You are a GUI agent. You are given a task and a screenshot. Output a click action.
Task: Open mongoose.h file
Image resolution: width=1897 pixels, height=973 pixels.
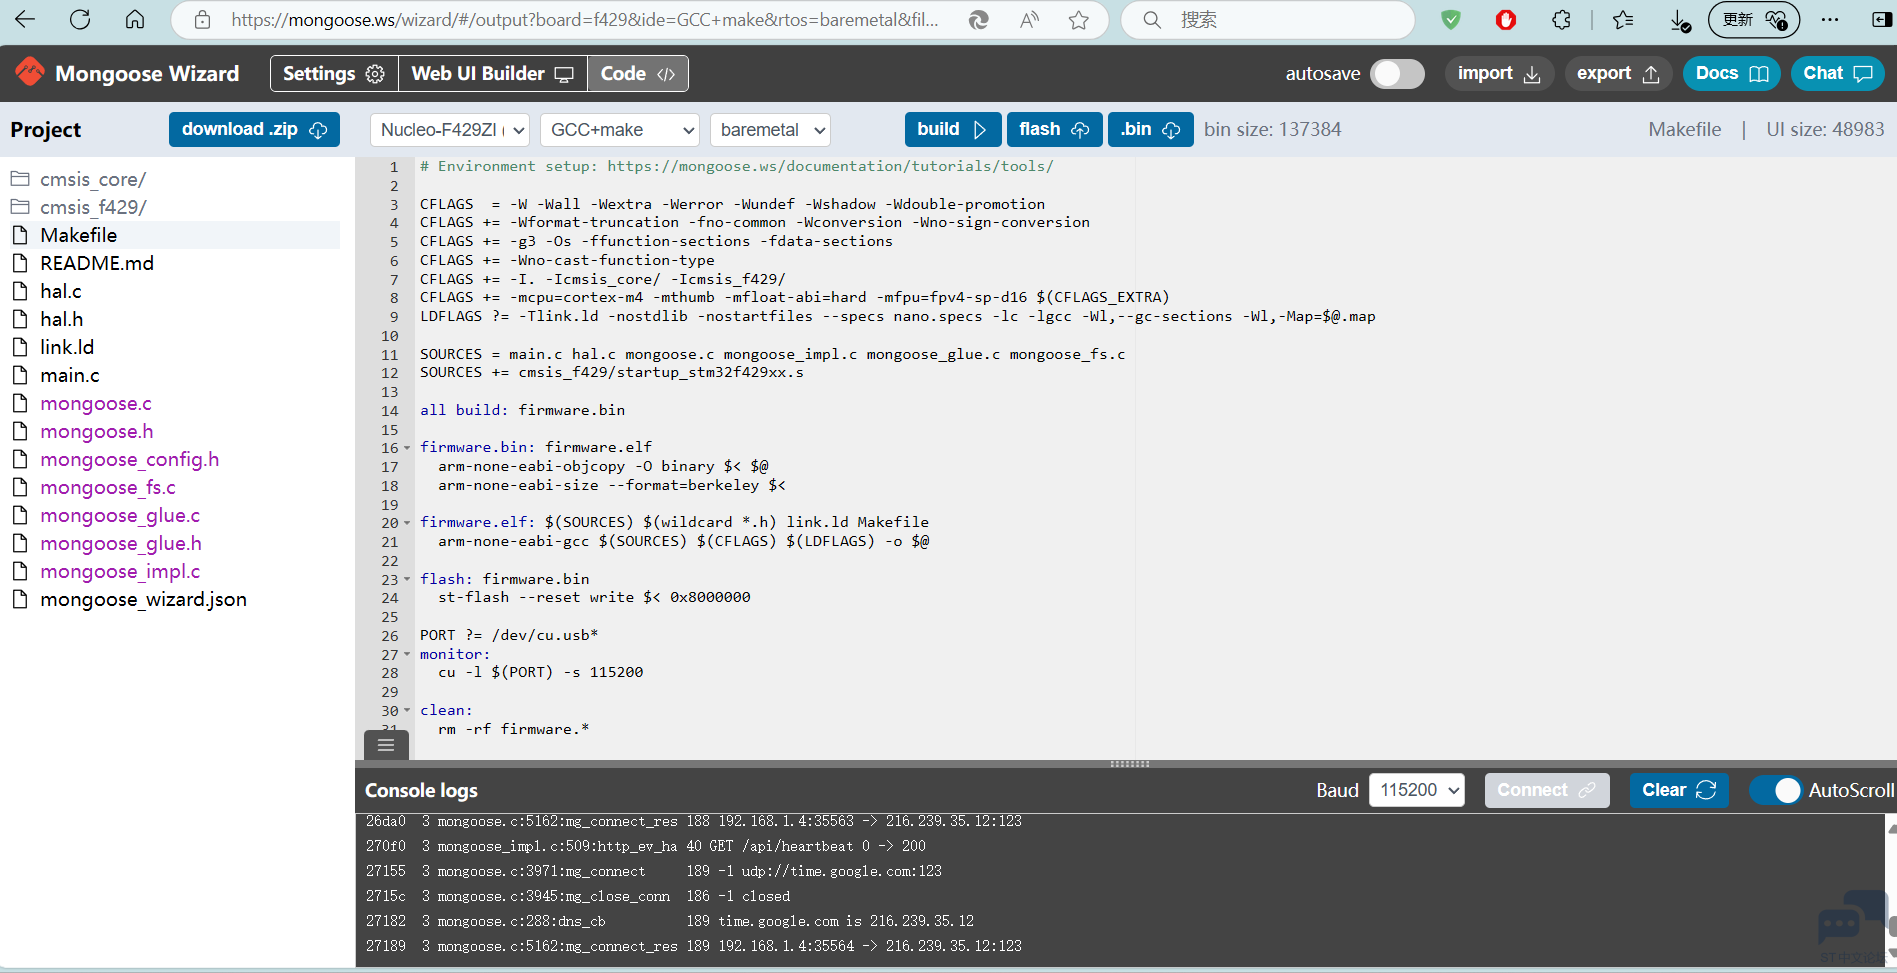coord(96,431)
